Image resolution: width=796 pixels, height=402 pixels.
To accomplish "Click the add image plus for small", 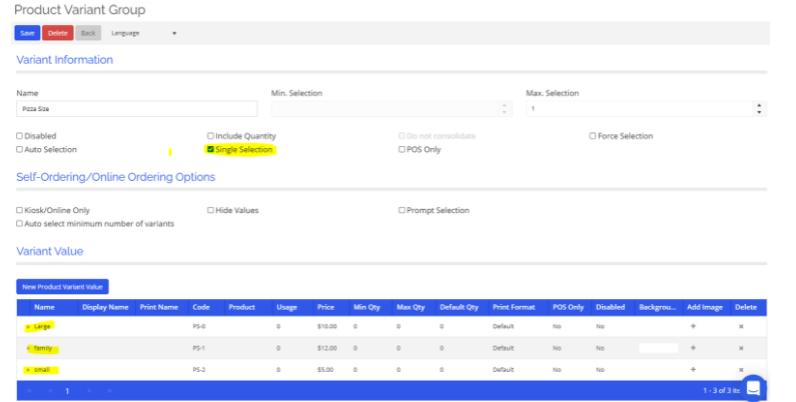I will click(x=692, y=370).
